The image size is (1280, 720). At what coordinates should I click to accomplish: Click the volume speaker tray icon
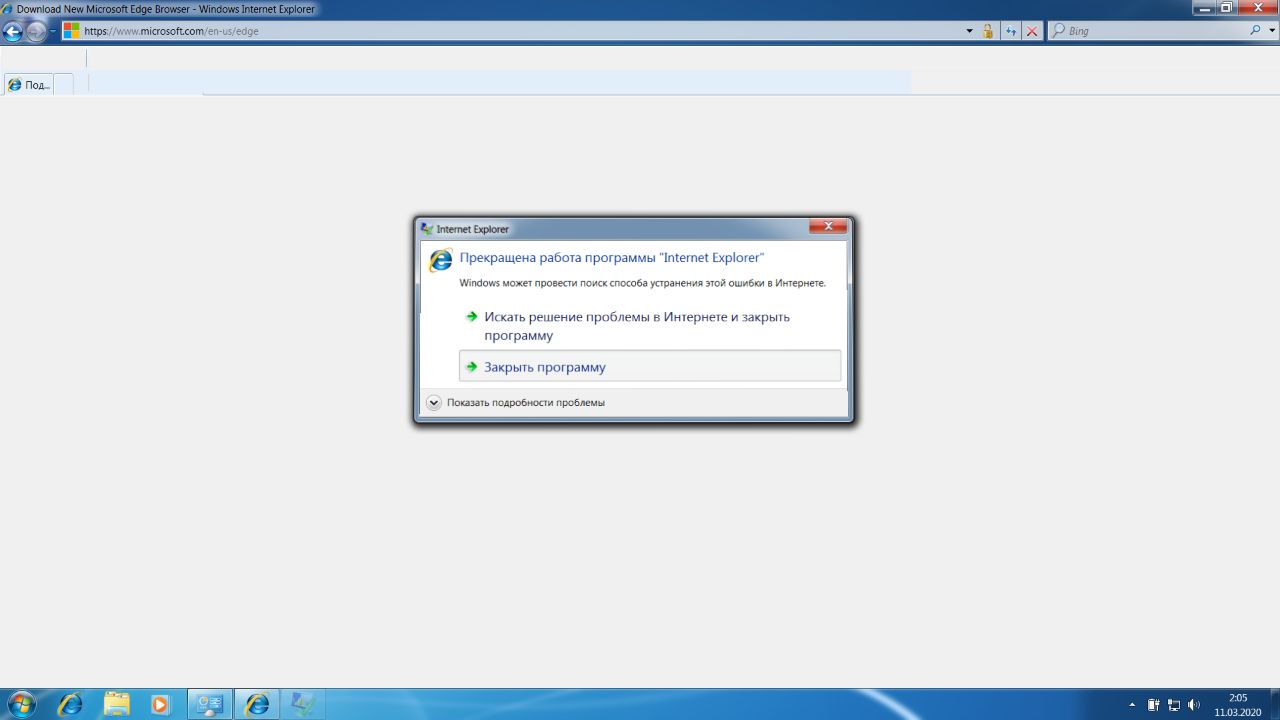(x=1193, y=705)
